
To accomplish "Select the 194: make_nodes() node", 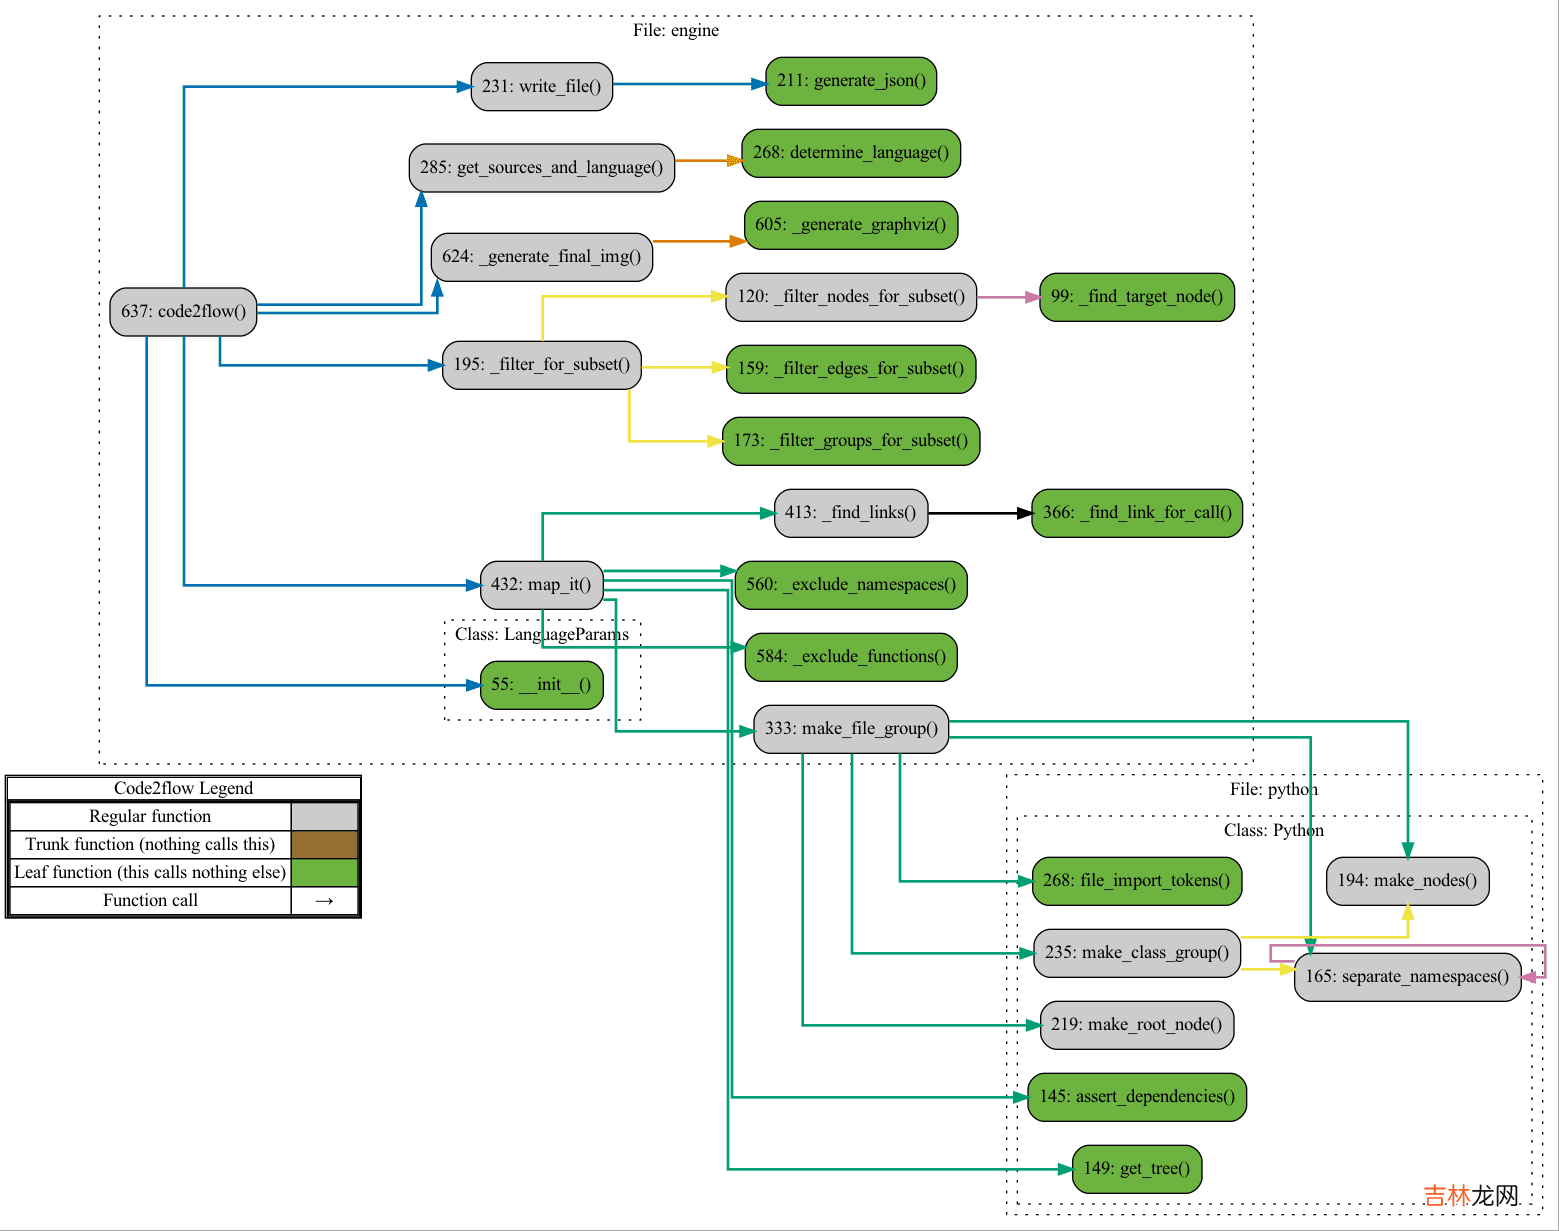I will pyautogui.click(x=1407, y=881).
